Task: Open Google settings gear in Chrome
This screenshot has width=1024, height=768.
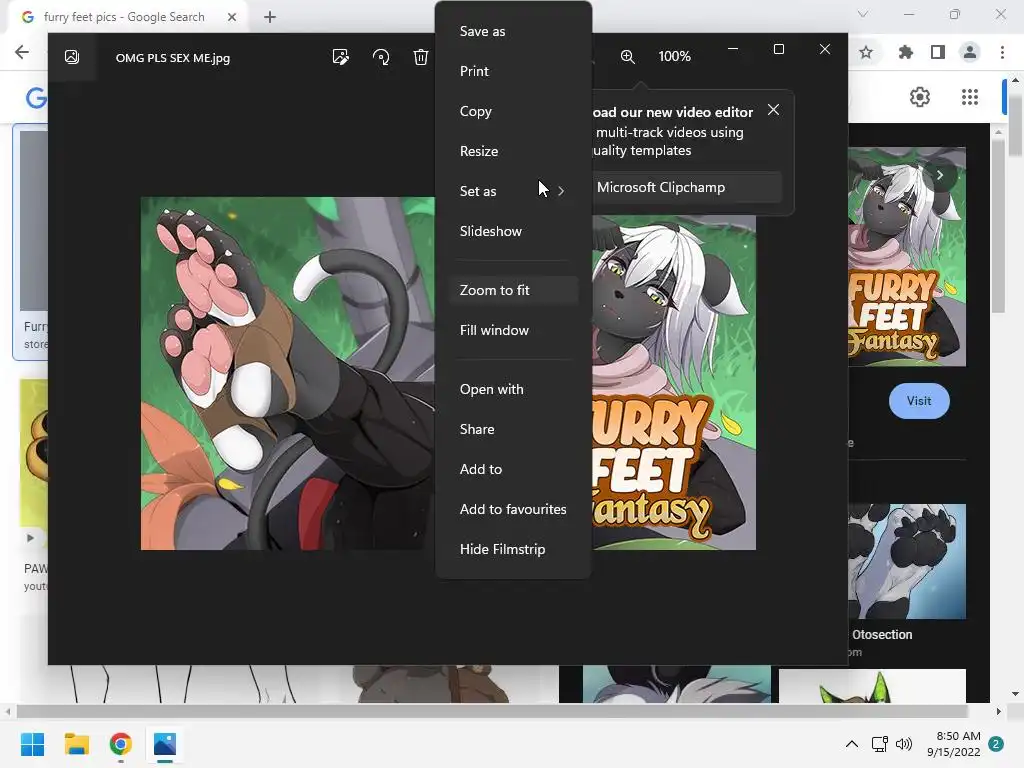Action: (x=920, y=97)
